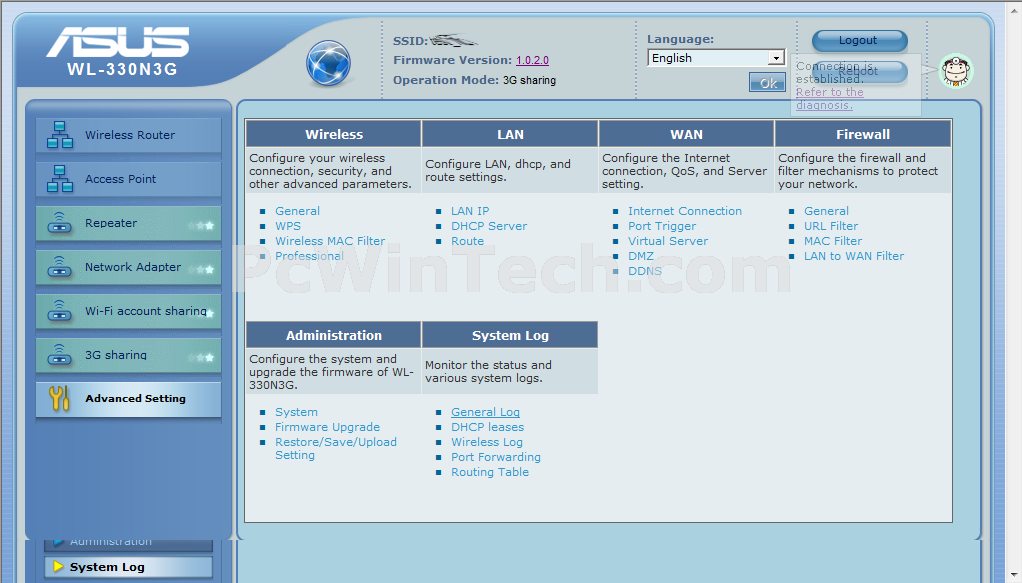
Task: Click the Firewall section header
Action: click(x=863, y=134)
